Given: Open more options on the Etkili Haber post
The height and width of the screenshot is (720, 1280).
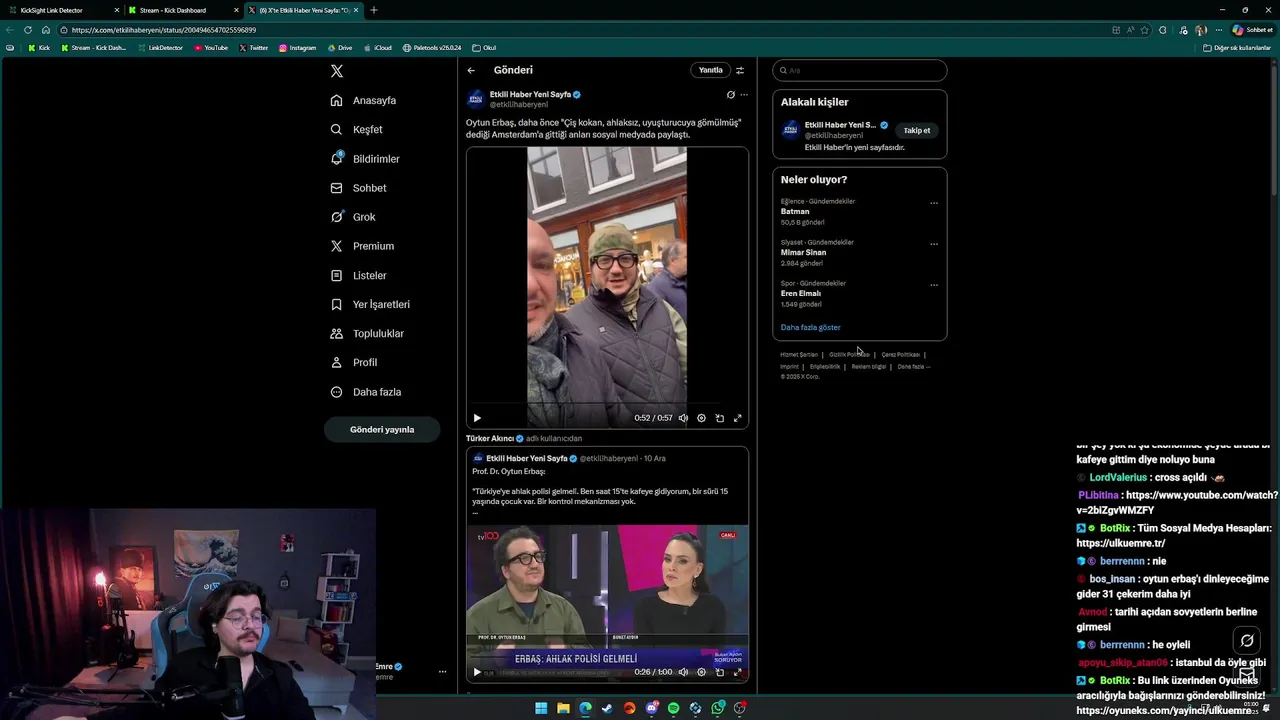Looking at the screenshot, I should (x=743, y=95).
